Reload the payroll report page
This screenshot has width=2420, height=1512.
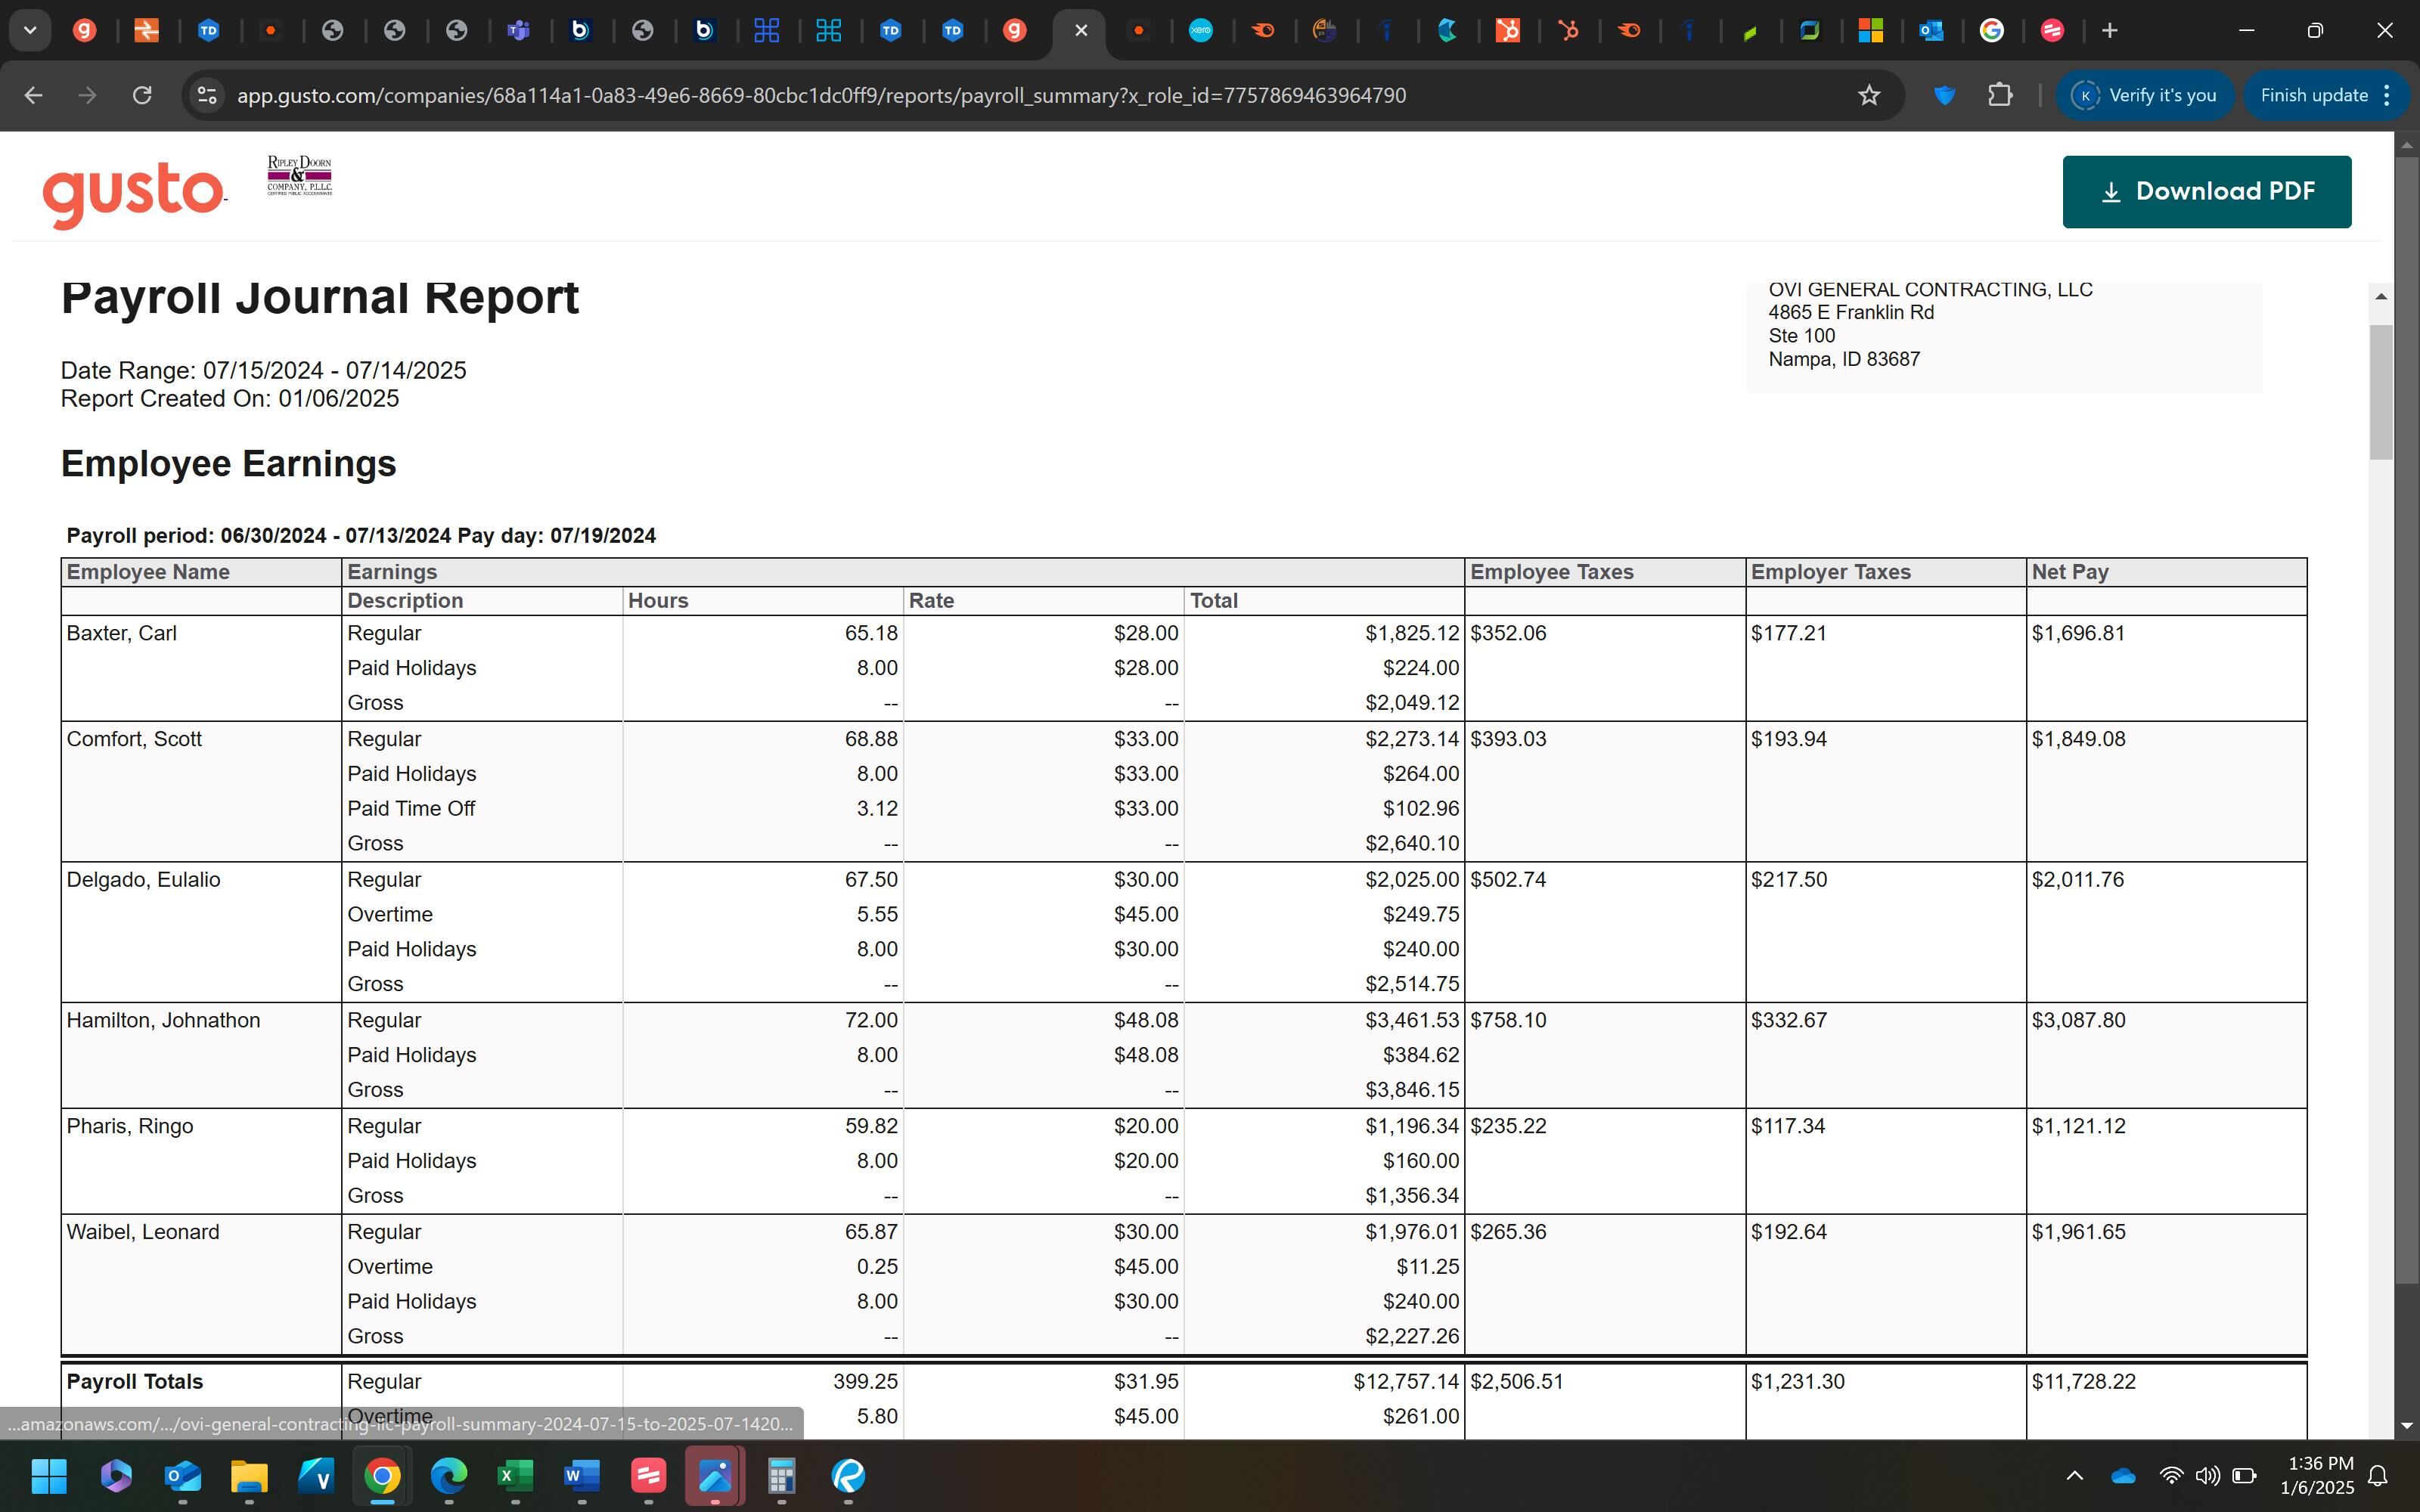click(142, 95)
